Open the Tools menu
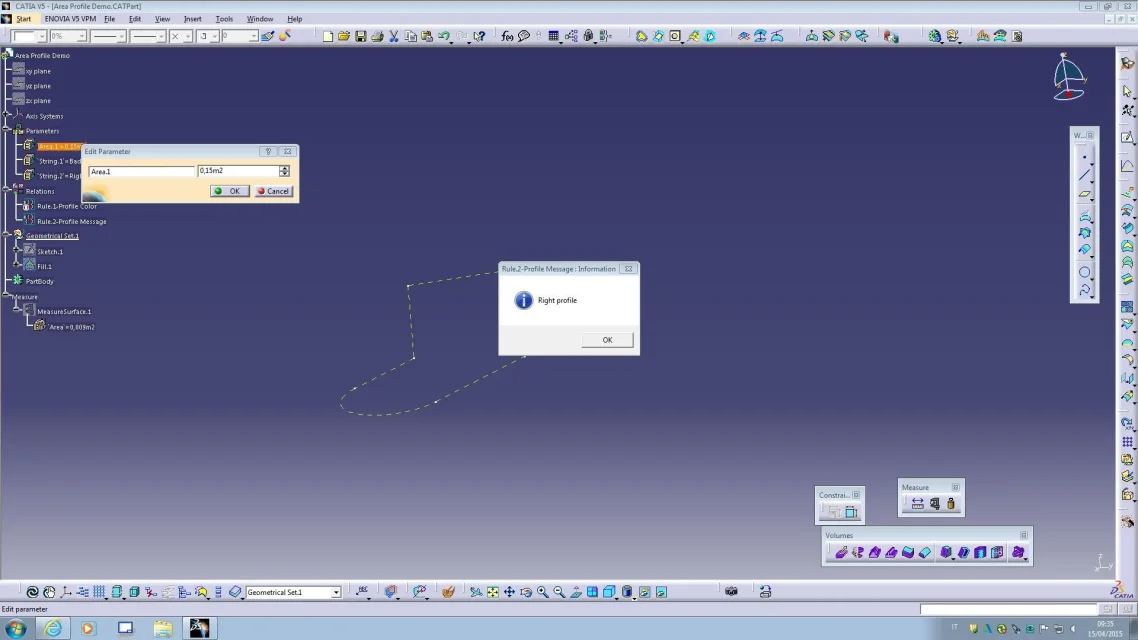Viewport: 1138px width, 640px height. point(224,19)
